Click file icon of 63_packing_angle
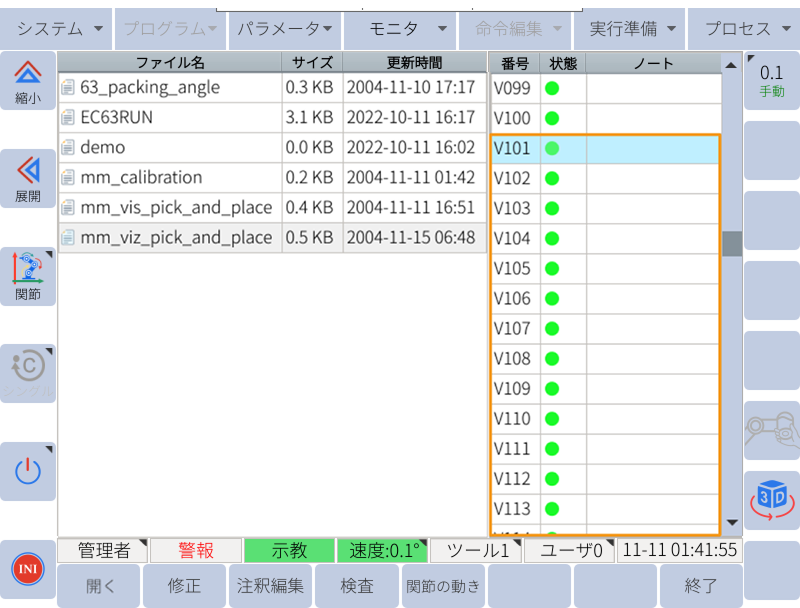This screenshot has height=608, width=800. [68, 88]
